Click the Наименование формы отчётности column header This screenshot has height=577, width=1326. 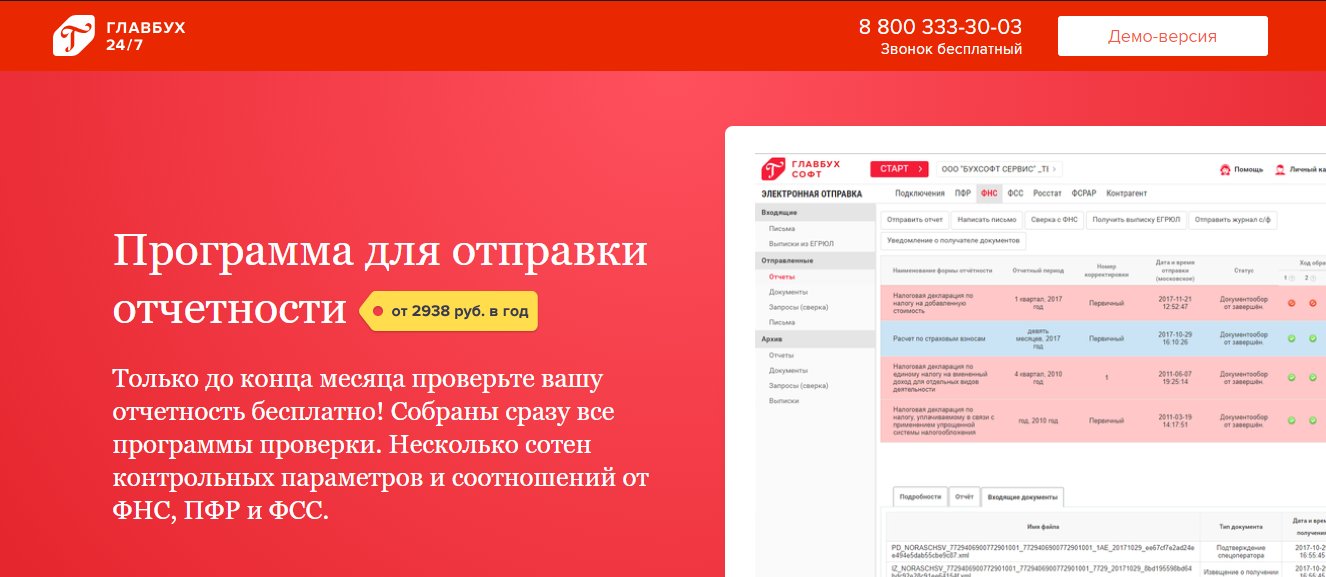pyautogui.click(x=943, y=271)
